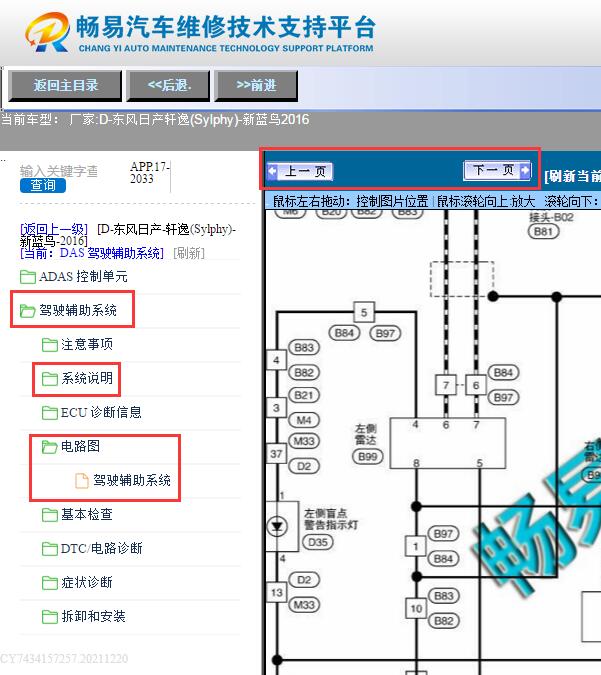Expand the 基本检查 folder
The height and width of the screenshot is (675, 601).
(x=87, y=514)
